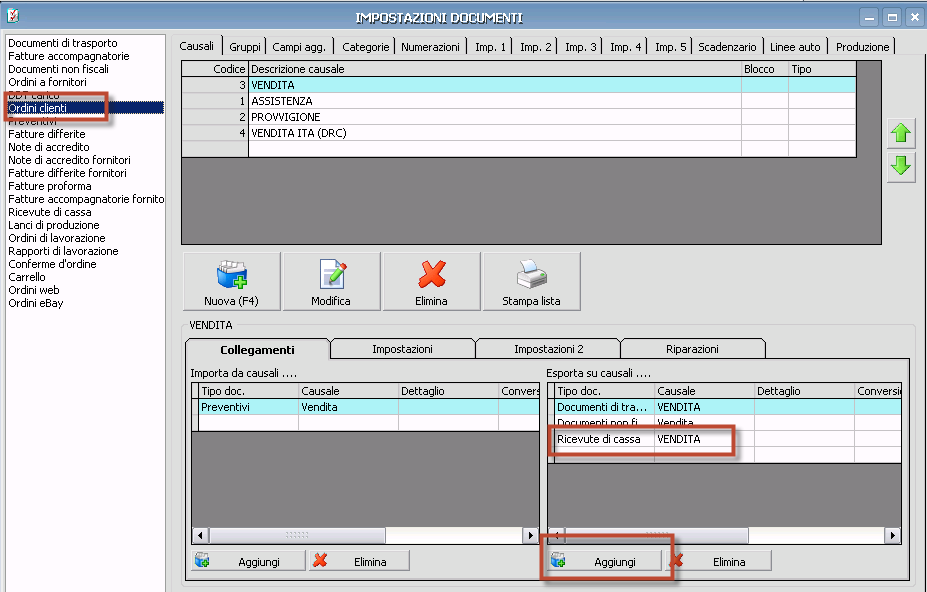Click the Nuova (F4) new causale button
Viewport: 927px width, 592px height.
pos(232,281)
